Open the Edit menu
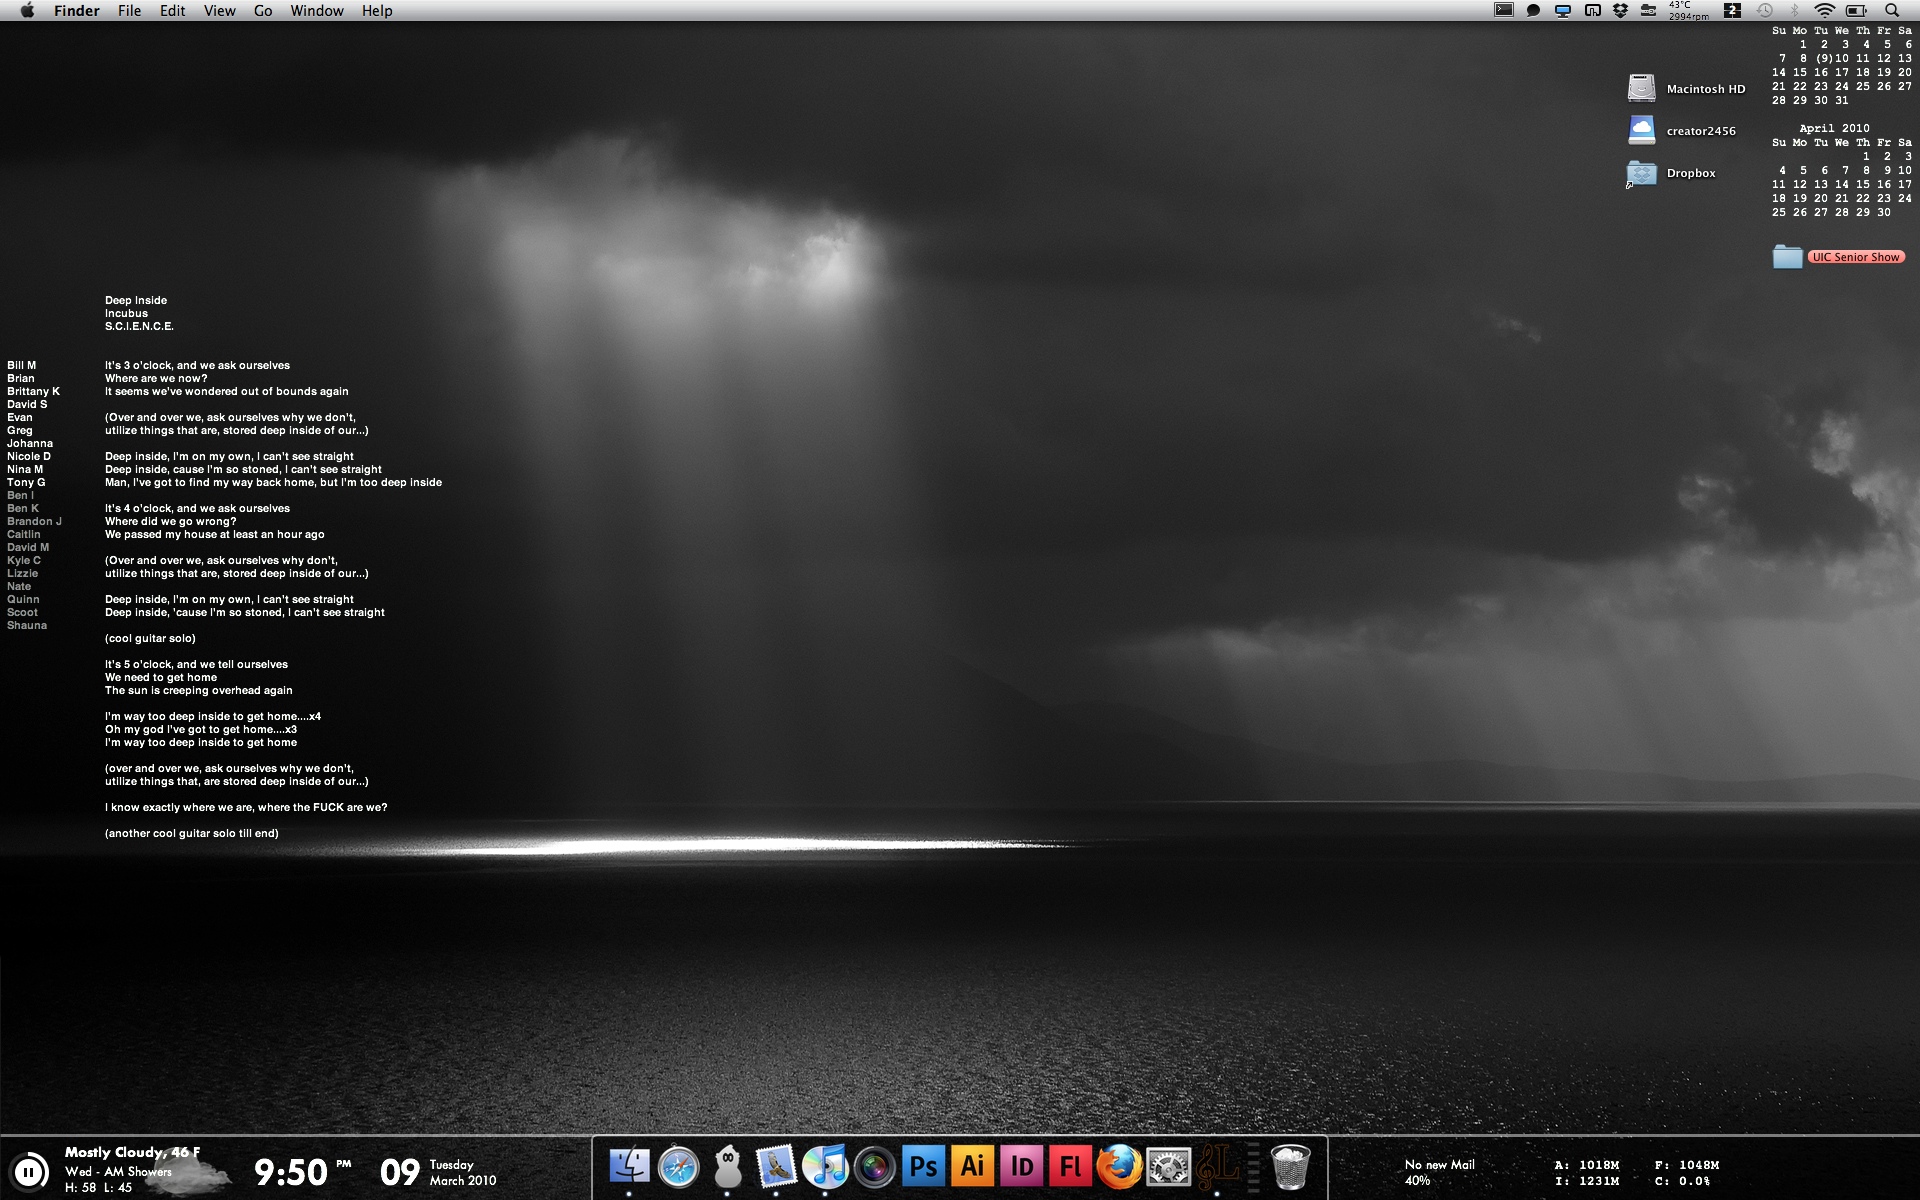 173,10
